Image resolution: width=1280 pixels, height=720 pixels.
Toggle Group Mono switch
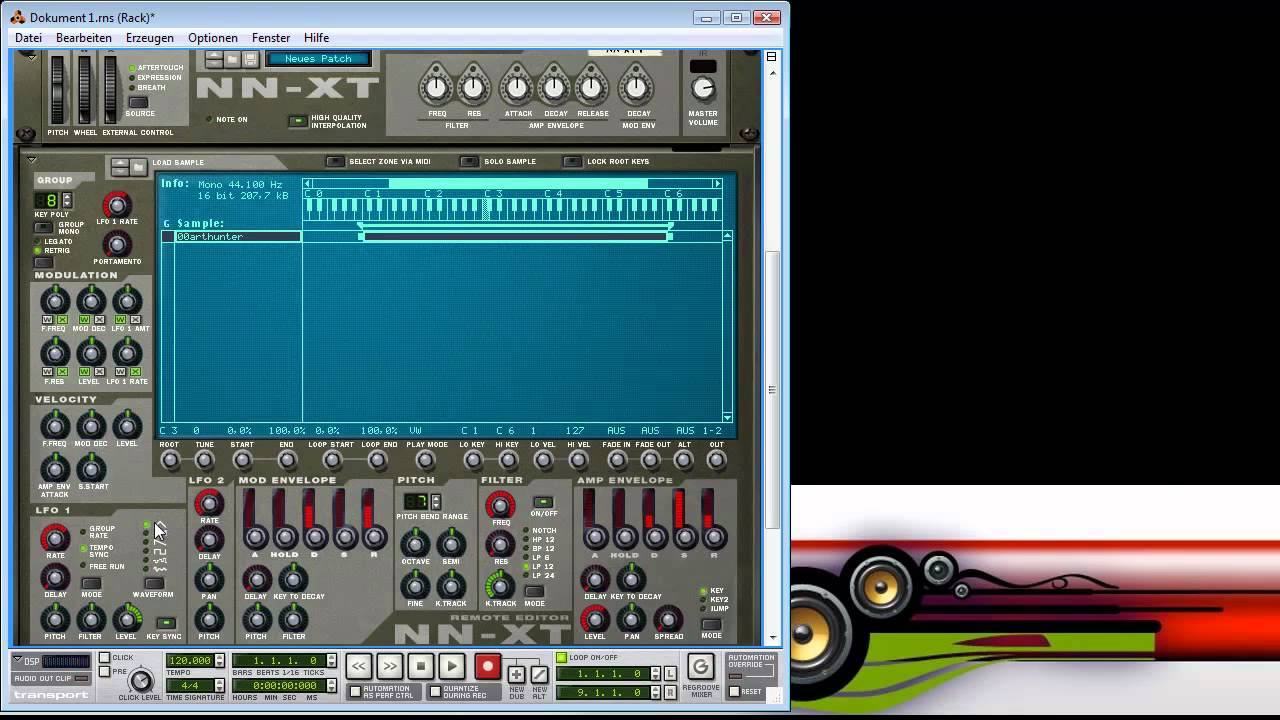point(43,227)
